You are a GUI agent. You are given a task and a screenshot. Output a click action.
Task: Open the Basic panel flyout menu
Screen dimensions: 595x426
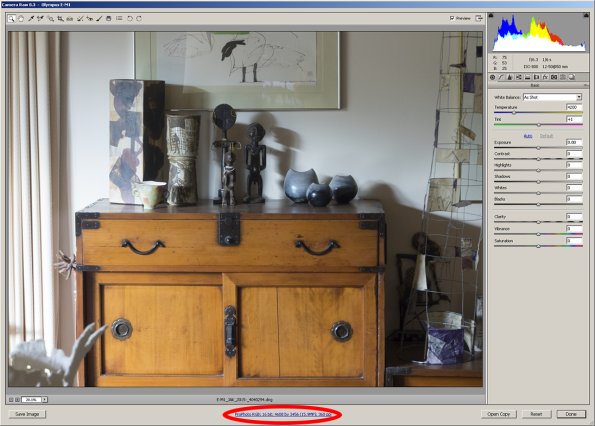[x=586, y=85]
